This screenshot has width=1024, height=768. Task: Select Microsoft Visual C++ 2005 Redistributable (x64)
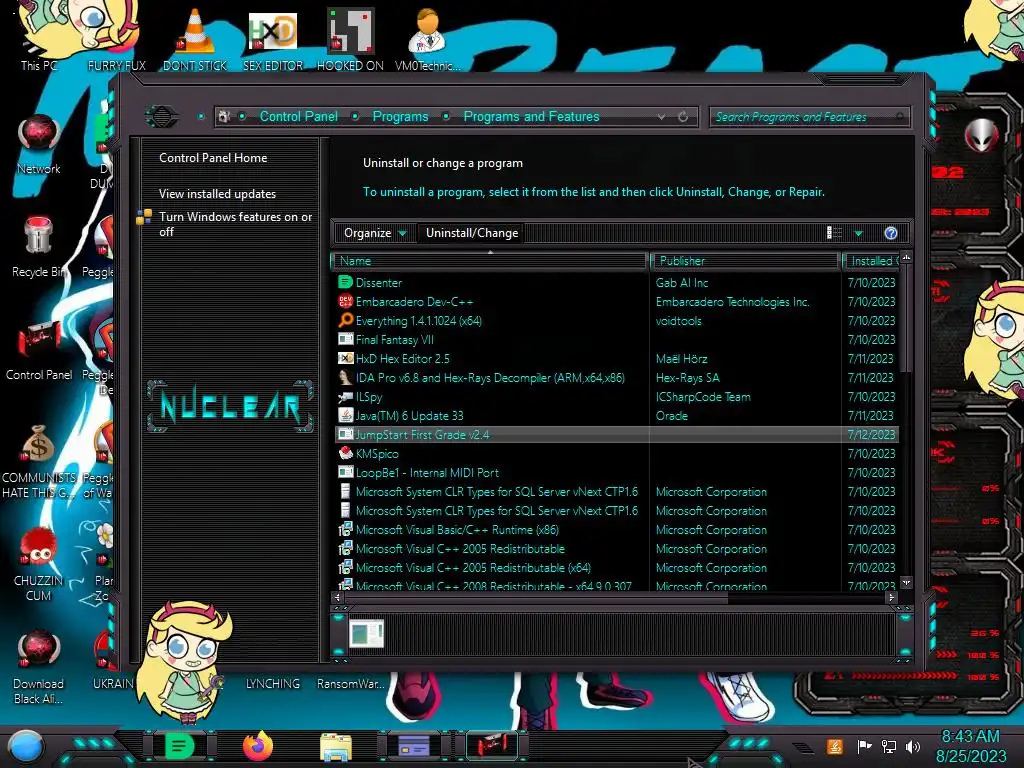(x=616, y=568)
